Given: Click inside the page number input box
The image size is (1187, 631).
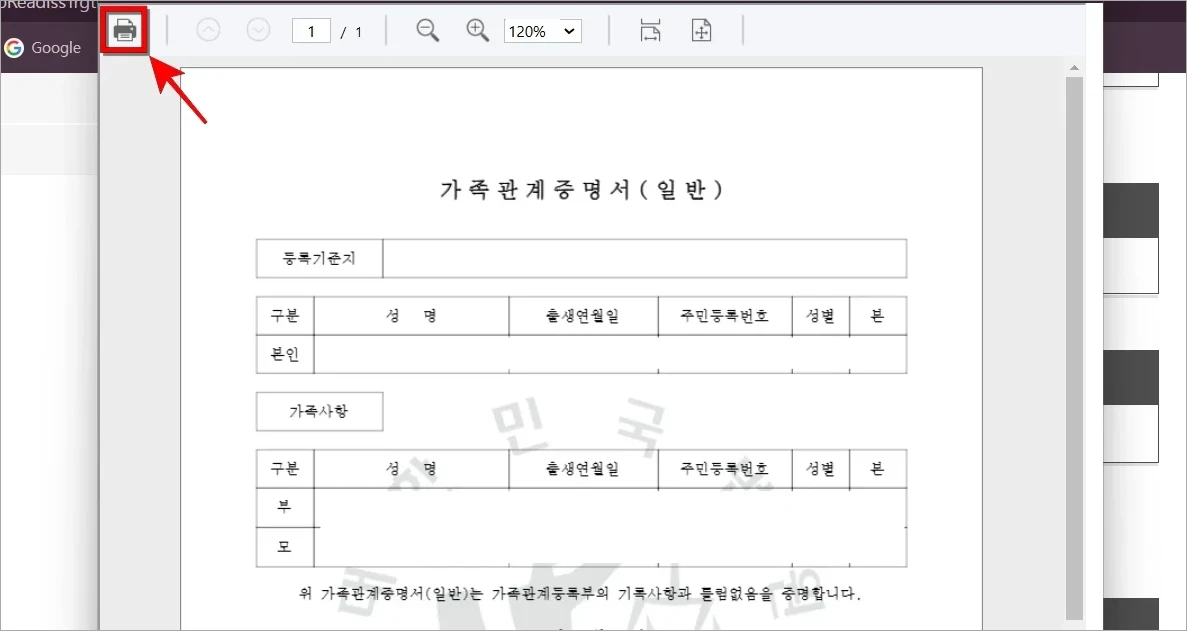Looking at the screenshot, I should tap(310, 30).
